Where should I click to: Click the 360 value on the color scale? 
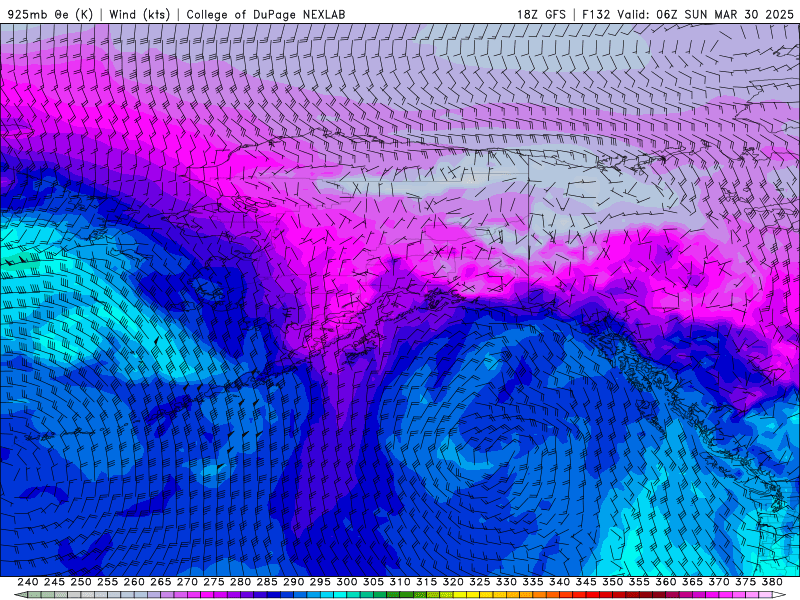[x=666, y=582]
